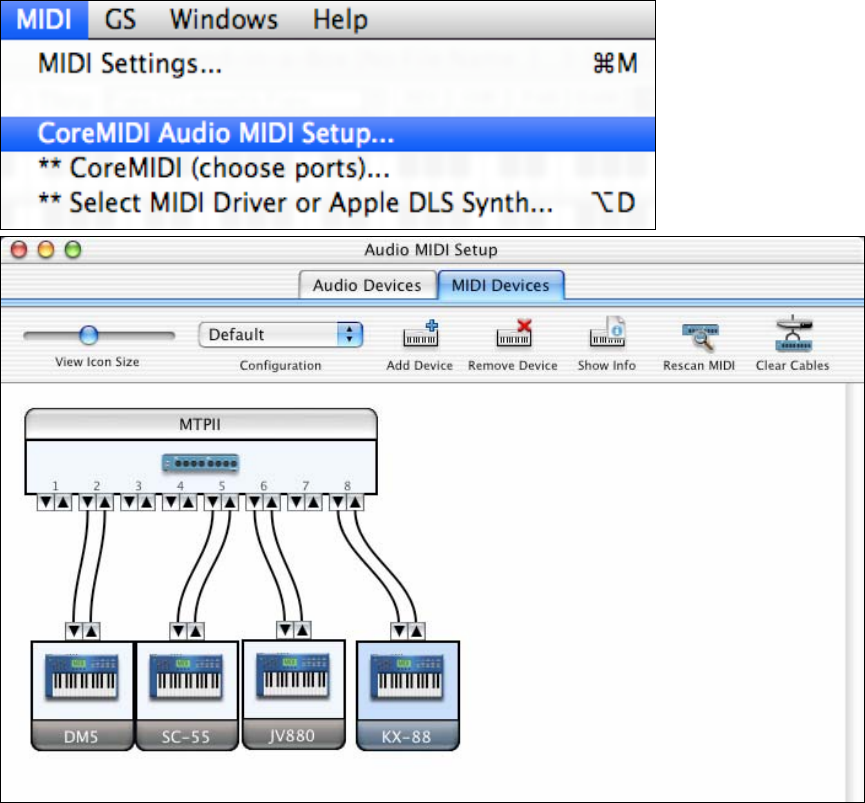Click the Rescan MIDI icon
Screen dimensions: 865x803
pos(698,336)
